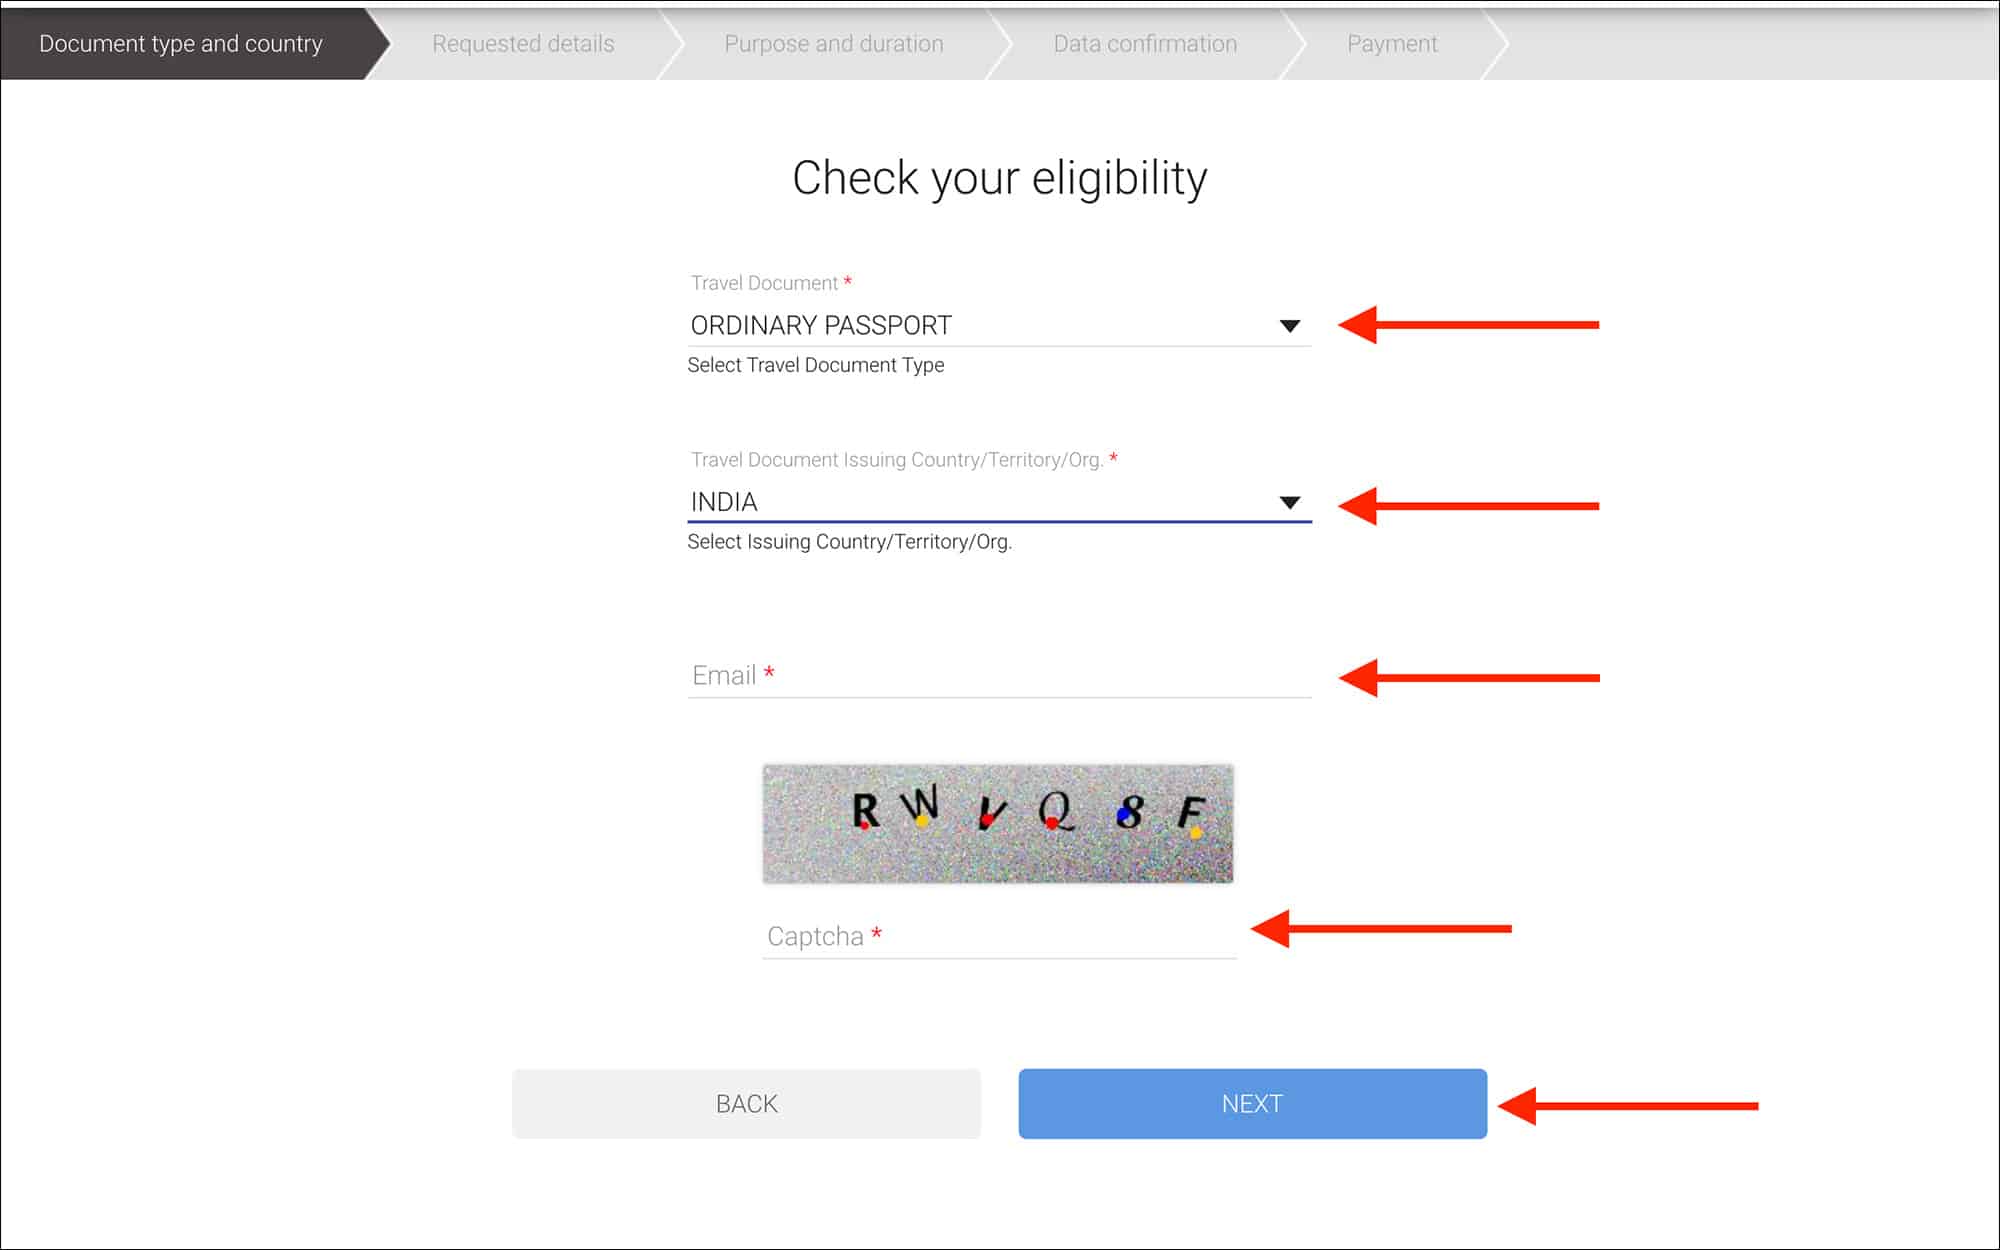This screenshot has width=2000, height=1250.
Task: Click the red arrow next to Captcha field
Action: 1381,929
